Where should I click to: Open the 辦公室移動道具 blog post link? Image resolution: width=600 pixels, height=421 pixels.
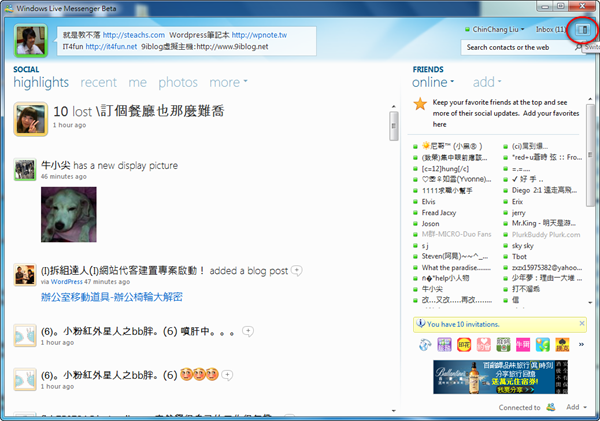pos(112,297)
